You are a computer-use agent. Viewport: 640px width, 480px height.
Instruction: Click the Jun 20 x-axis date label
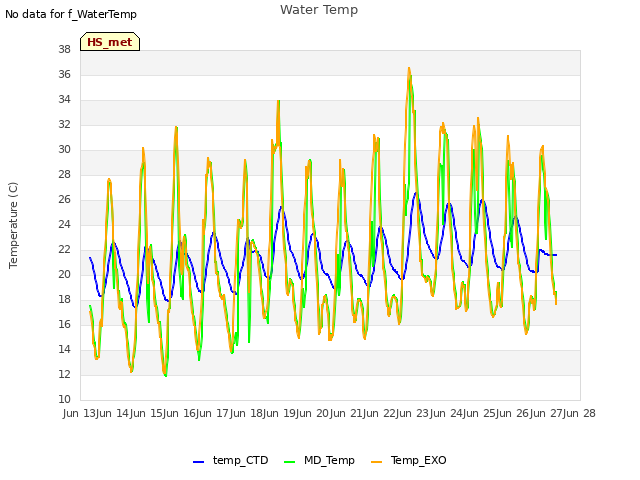(314, 413)
